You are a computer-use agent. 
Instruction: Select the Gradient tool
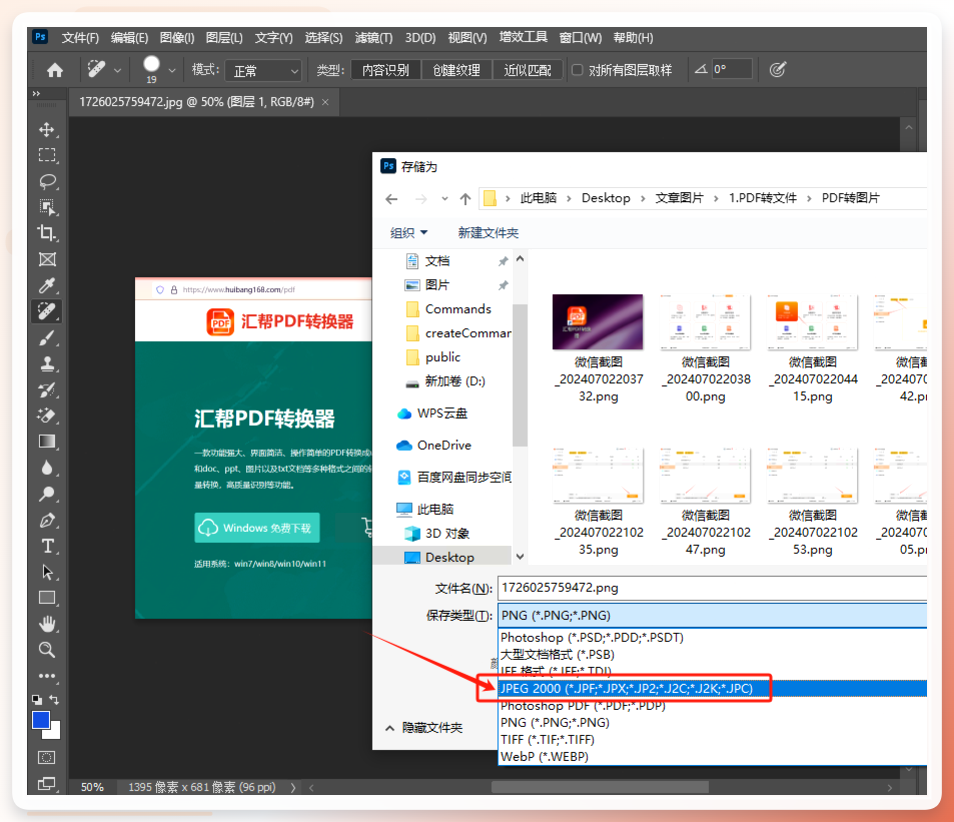47,442
